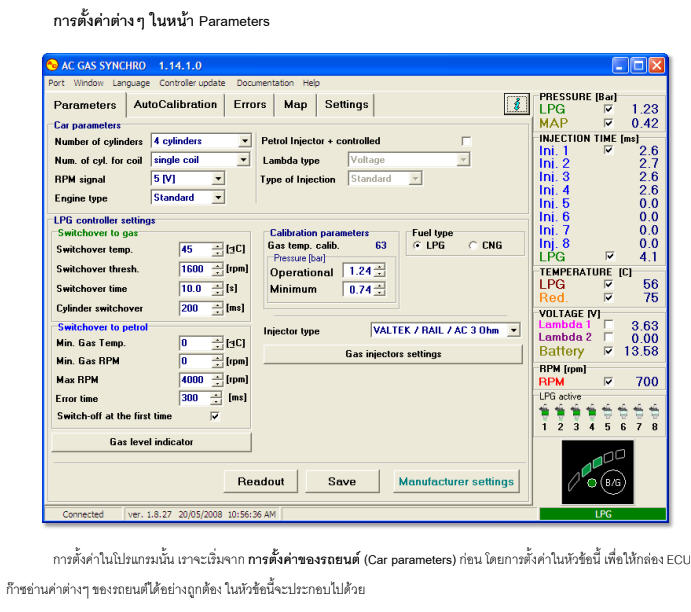This screenshot has width=691, height=612.
Task: Toggle the LPG temperature checkbox
Action: [x=609, y=284]
